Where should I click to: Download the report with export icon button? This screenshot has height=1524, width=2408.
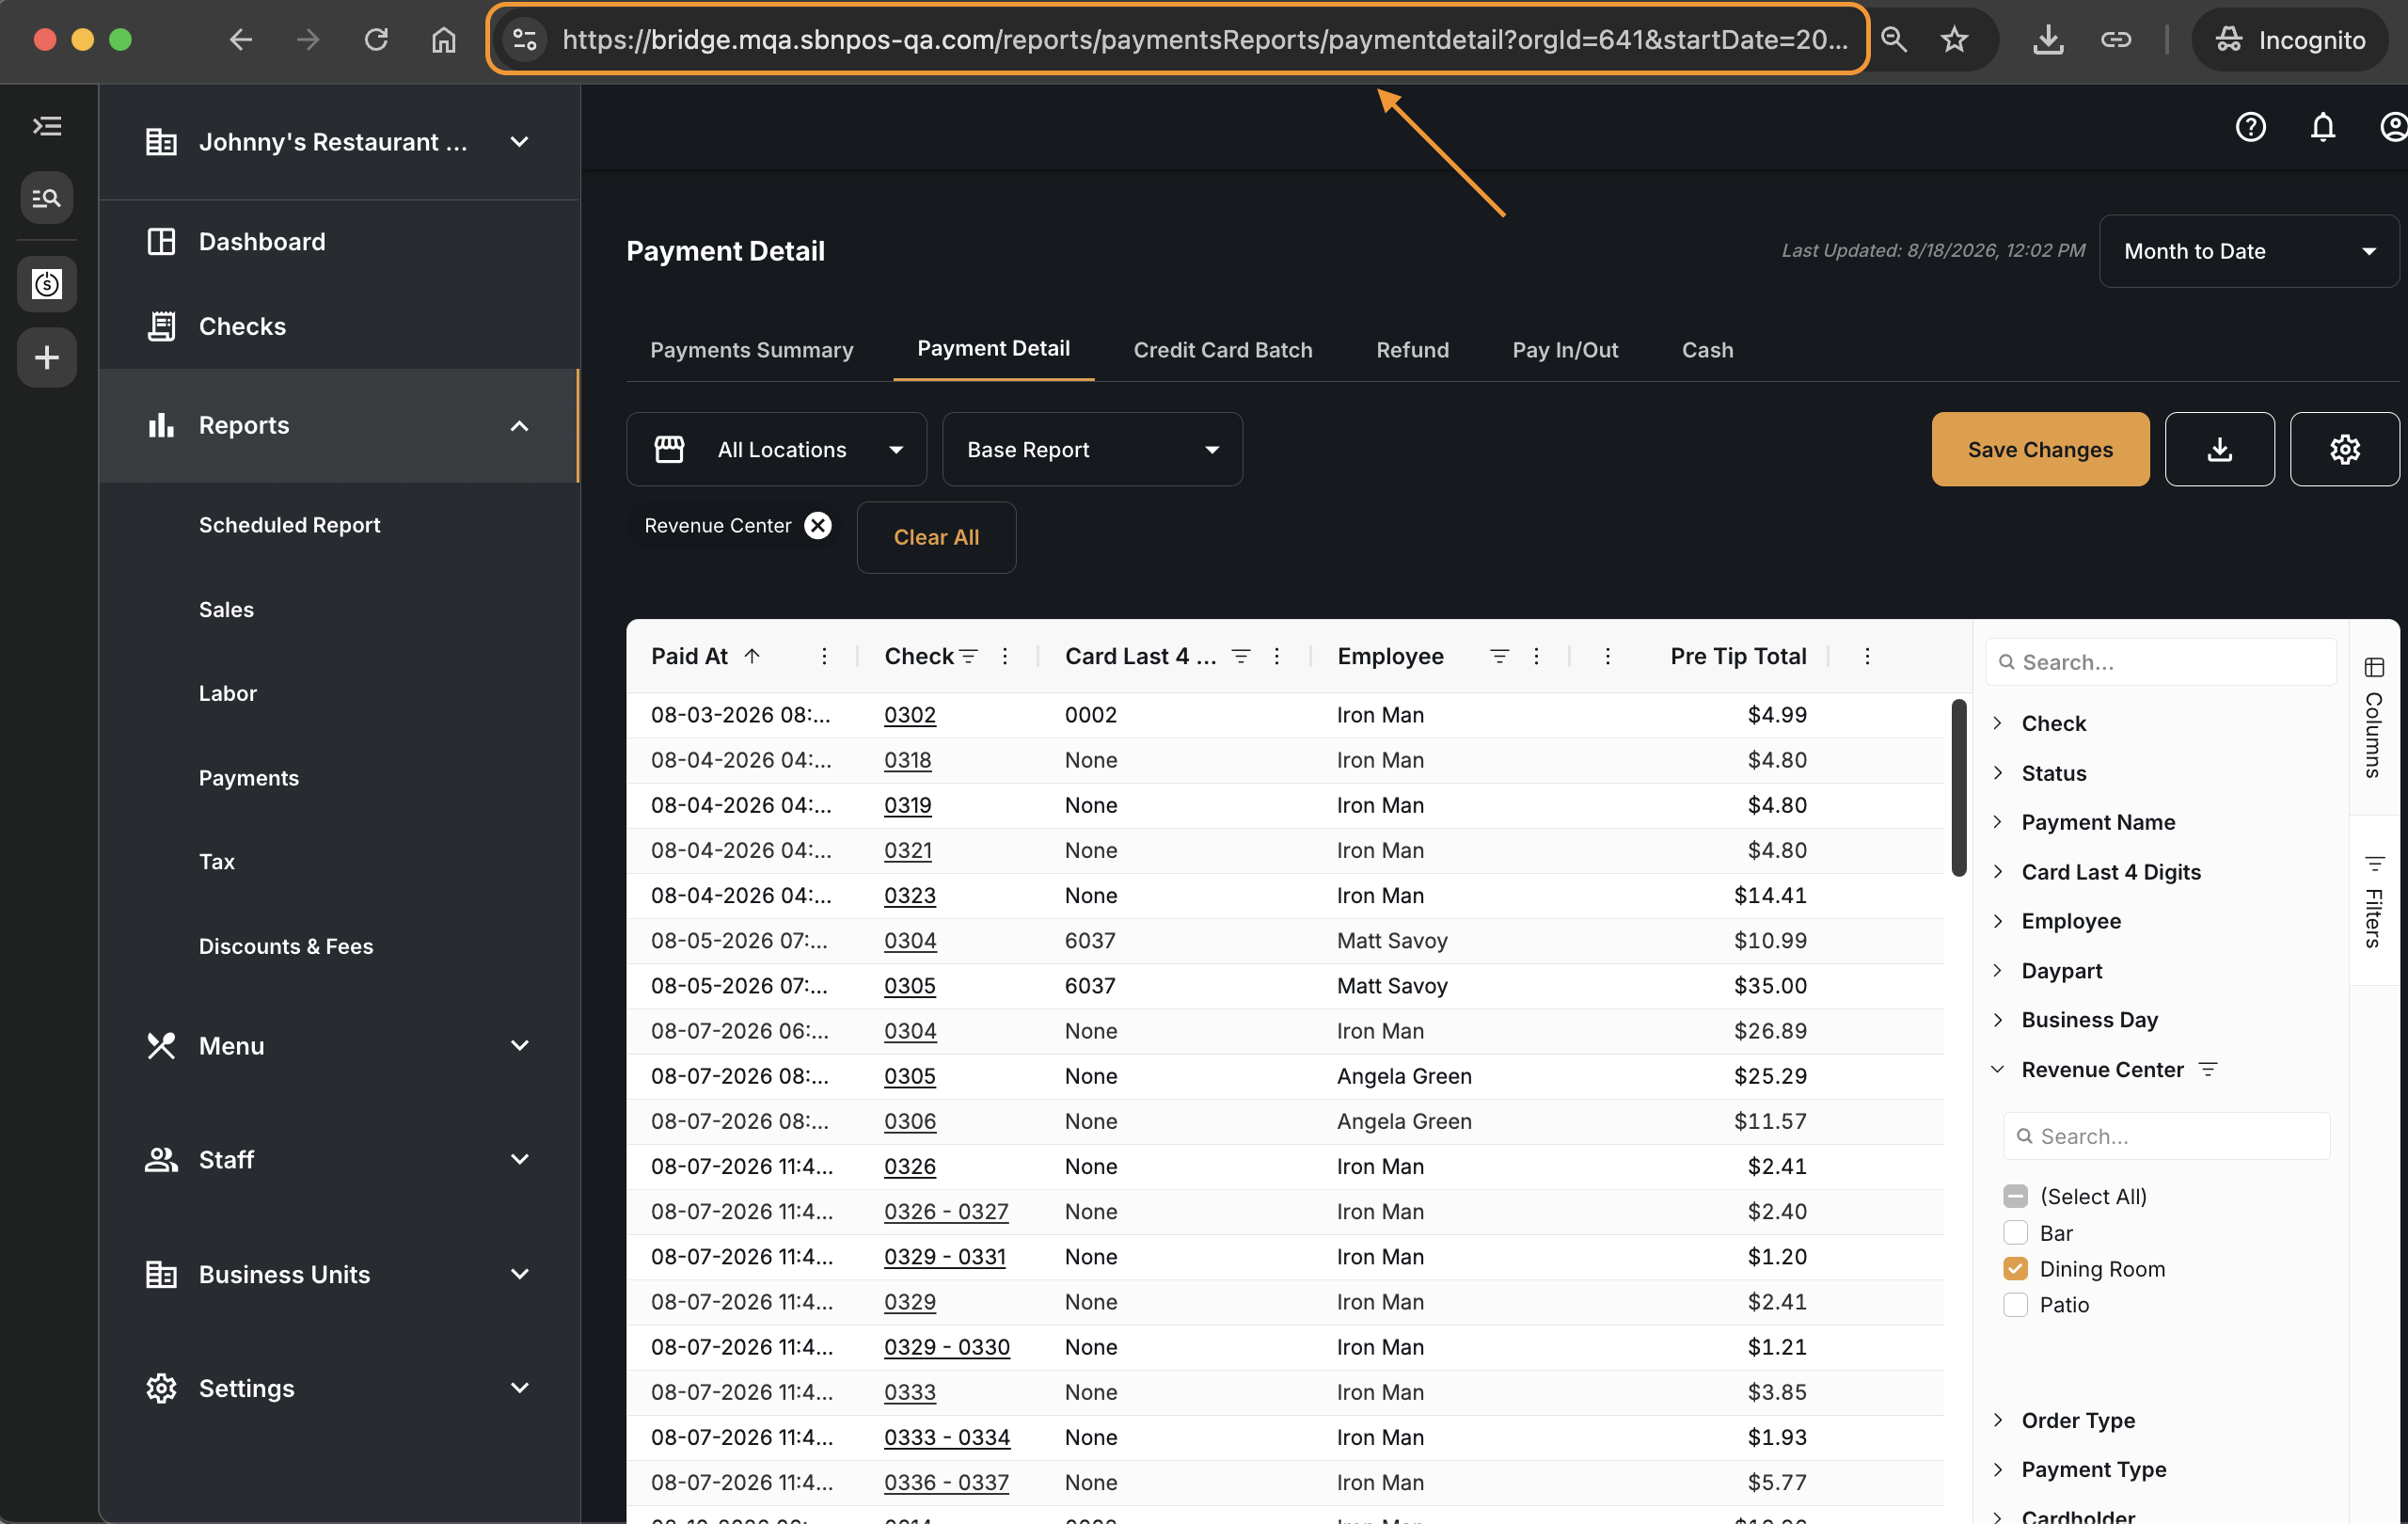point(2219,450)
